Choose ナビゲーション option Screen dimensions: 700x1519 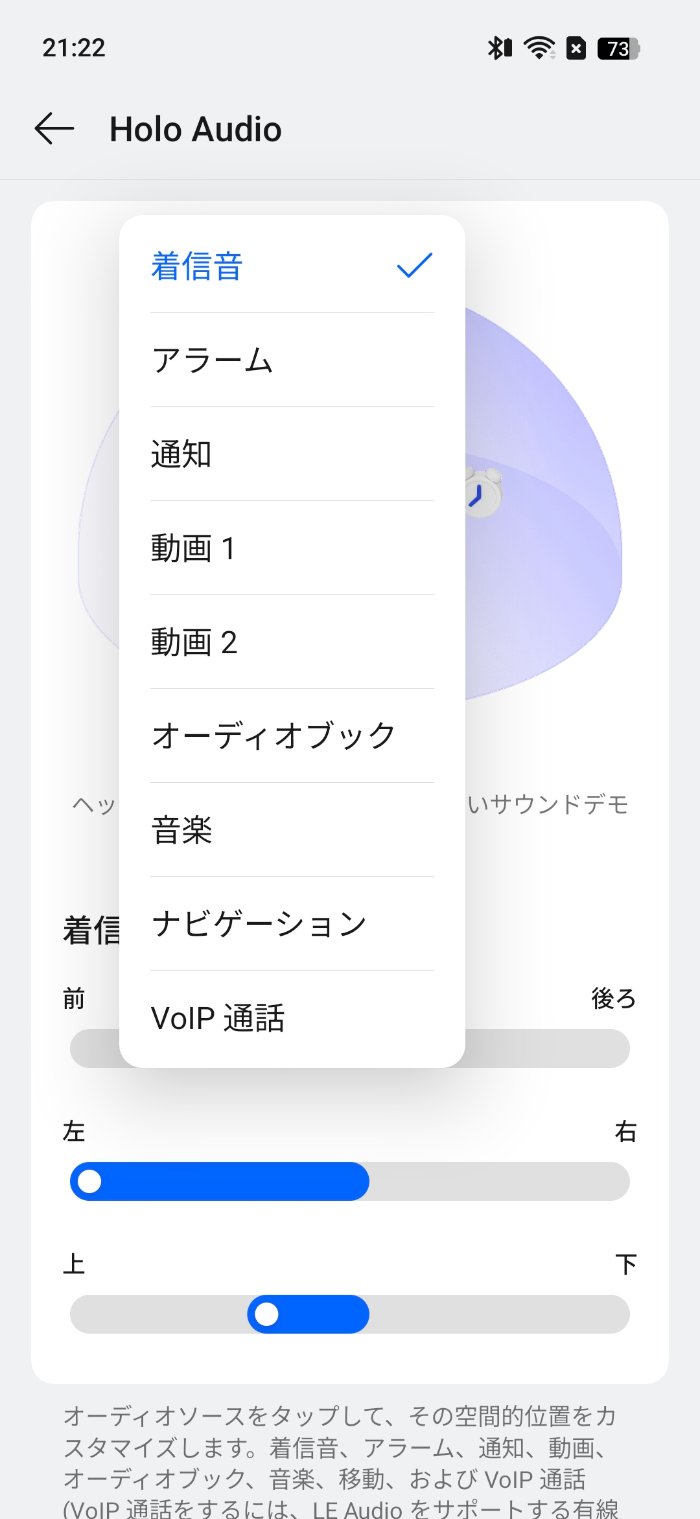(x=292, y=924)
